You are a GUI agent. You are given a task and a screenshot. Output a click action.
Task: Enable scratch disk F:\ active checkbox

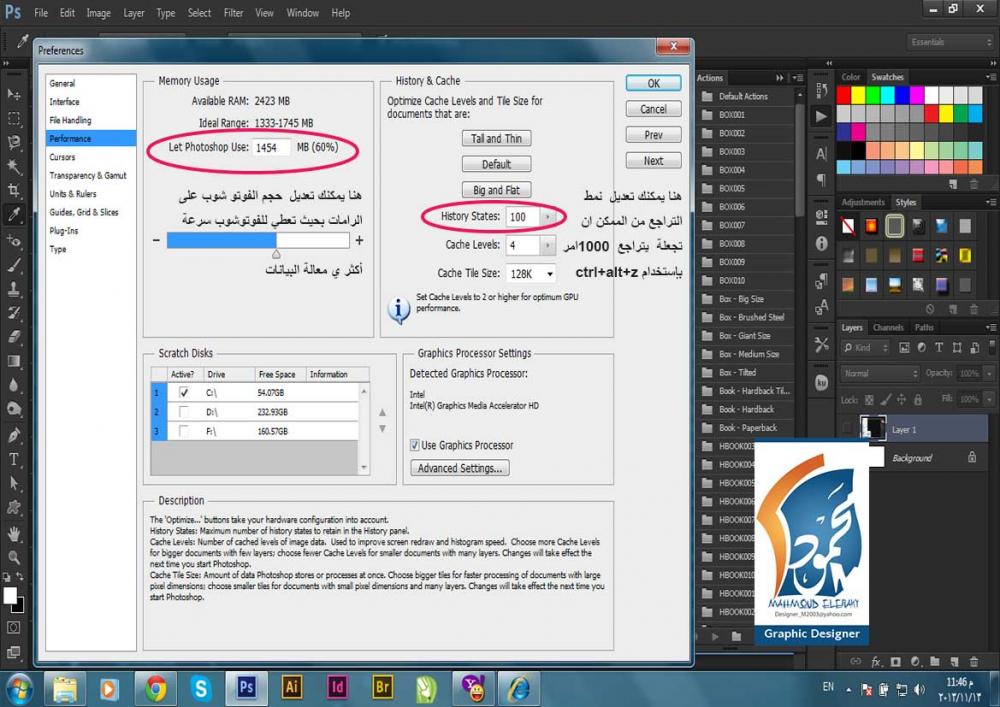click(184, 431)
